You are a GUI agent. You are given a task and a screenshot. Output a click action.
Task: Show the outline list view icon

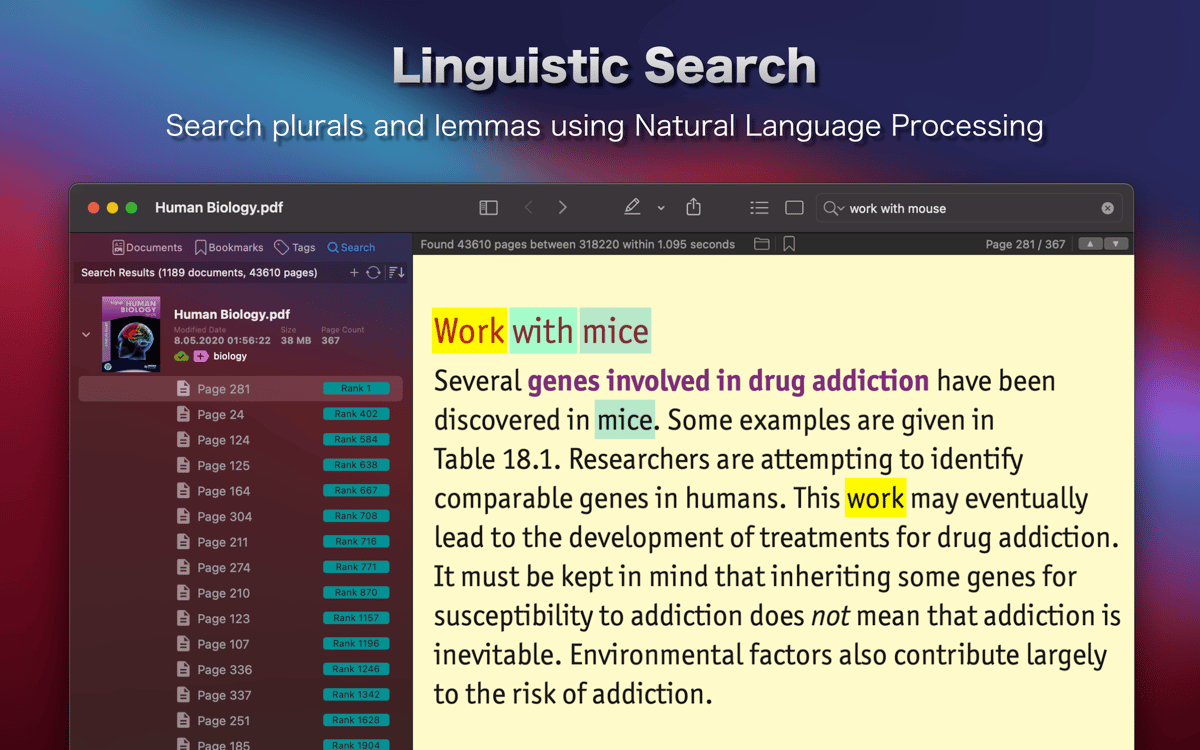coord(759,208)
